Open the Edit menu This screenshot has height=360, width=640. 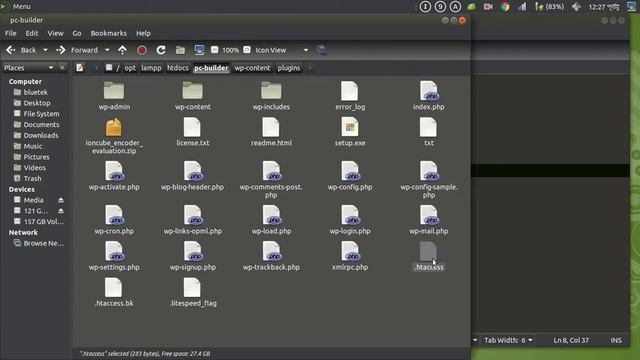pos(32,33)
